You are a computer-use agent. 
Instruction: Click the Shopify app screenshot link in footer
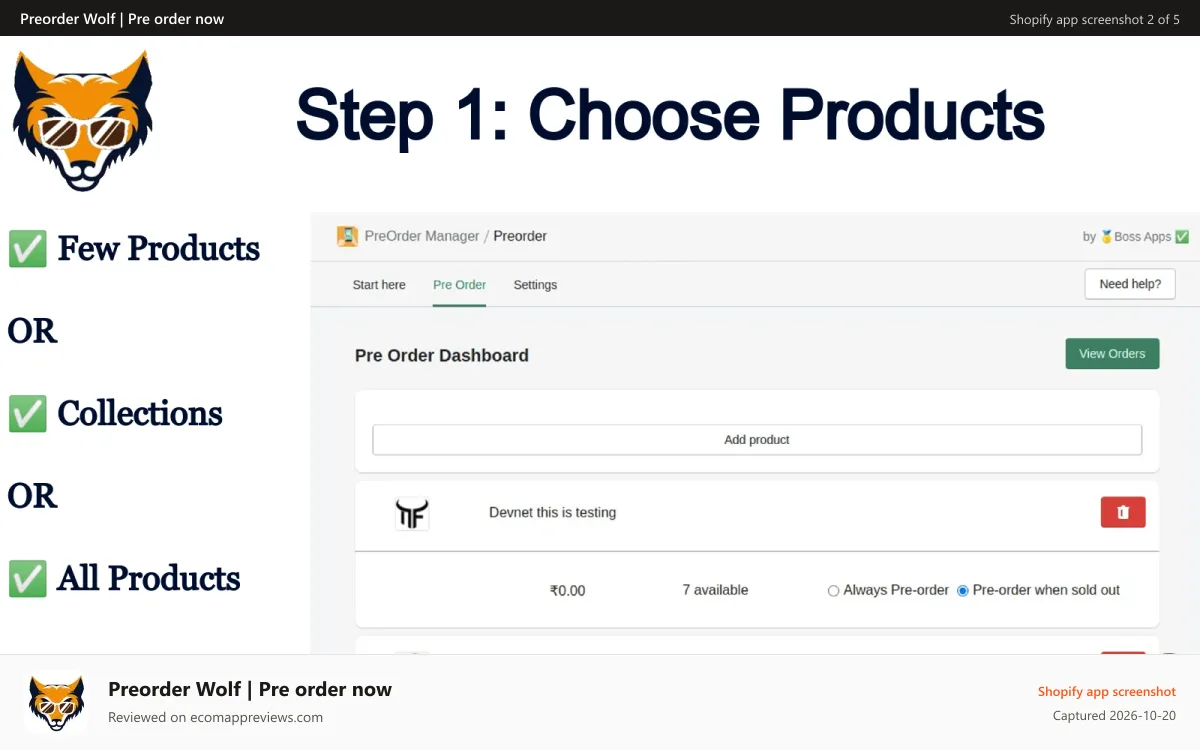point(1107,692)
